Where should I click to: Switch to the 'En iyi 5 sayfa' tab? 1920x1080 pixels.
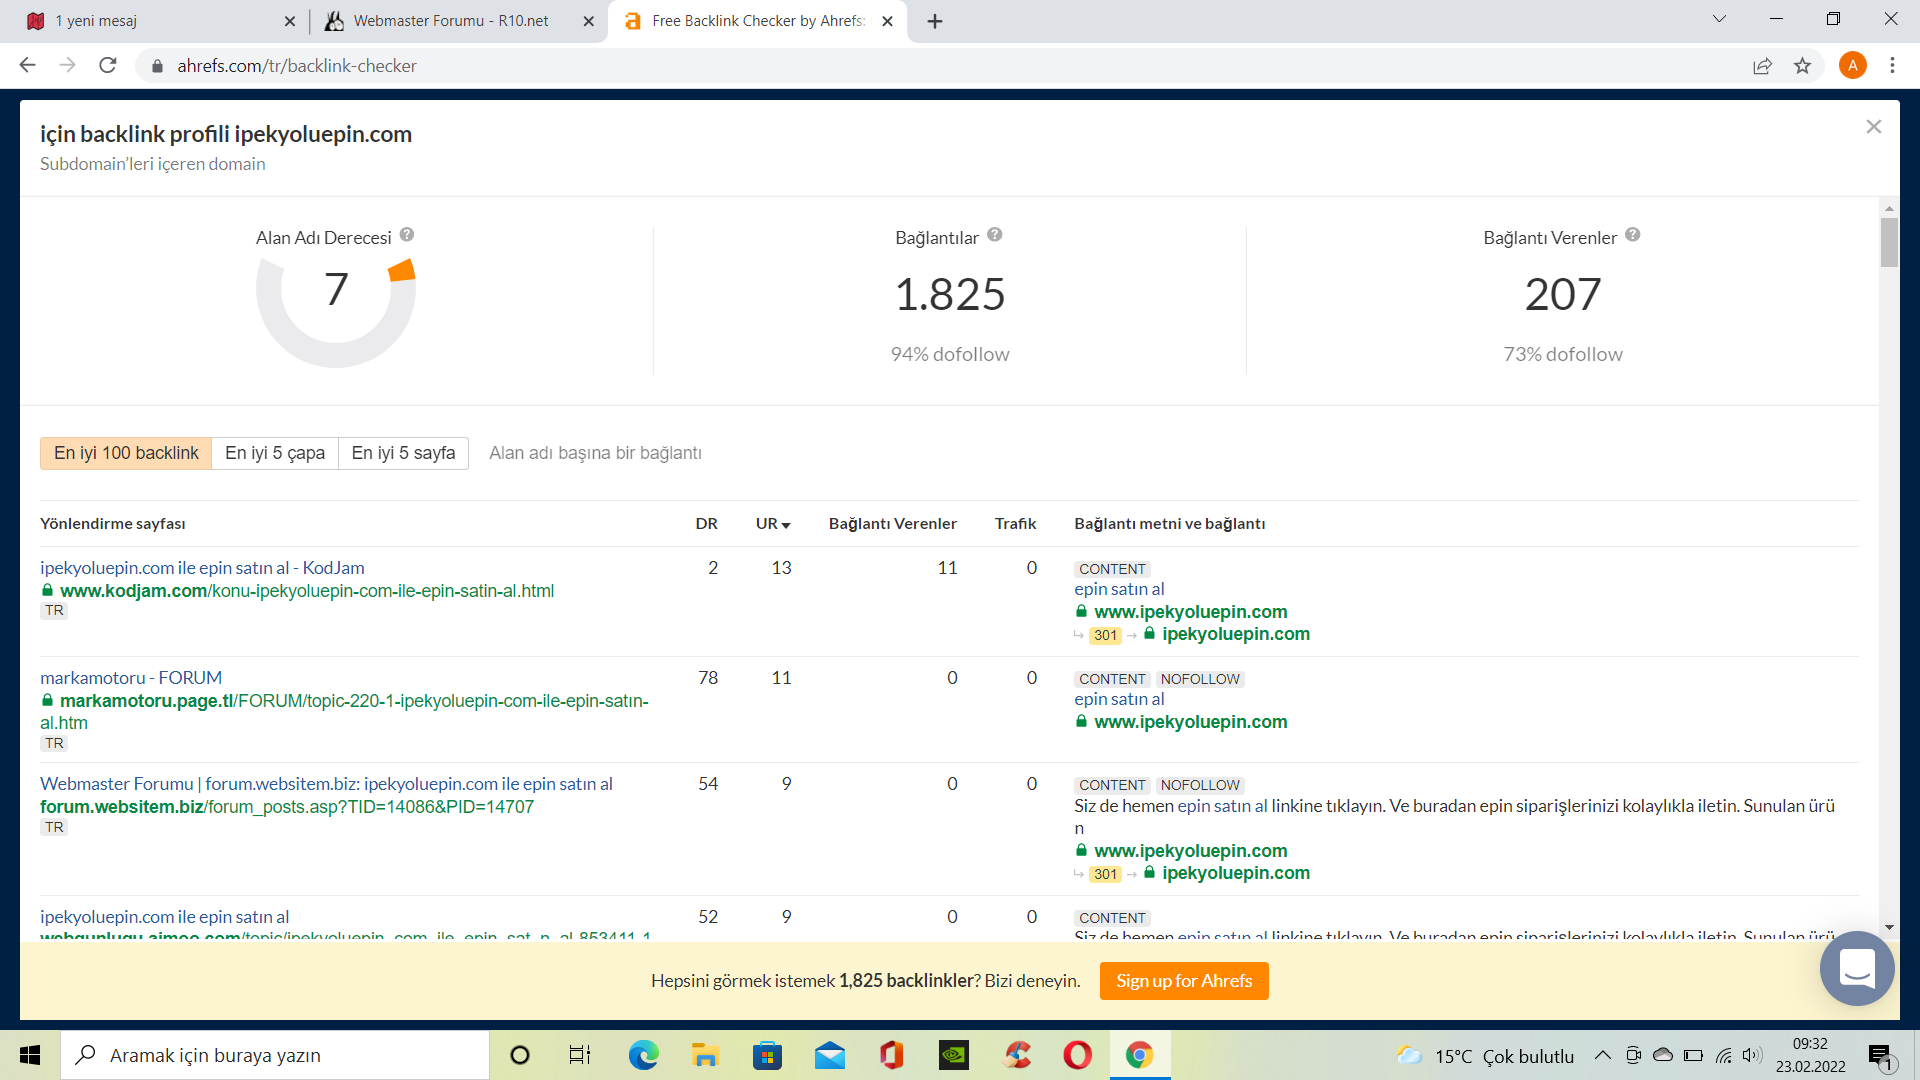[x=403, y=453]
